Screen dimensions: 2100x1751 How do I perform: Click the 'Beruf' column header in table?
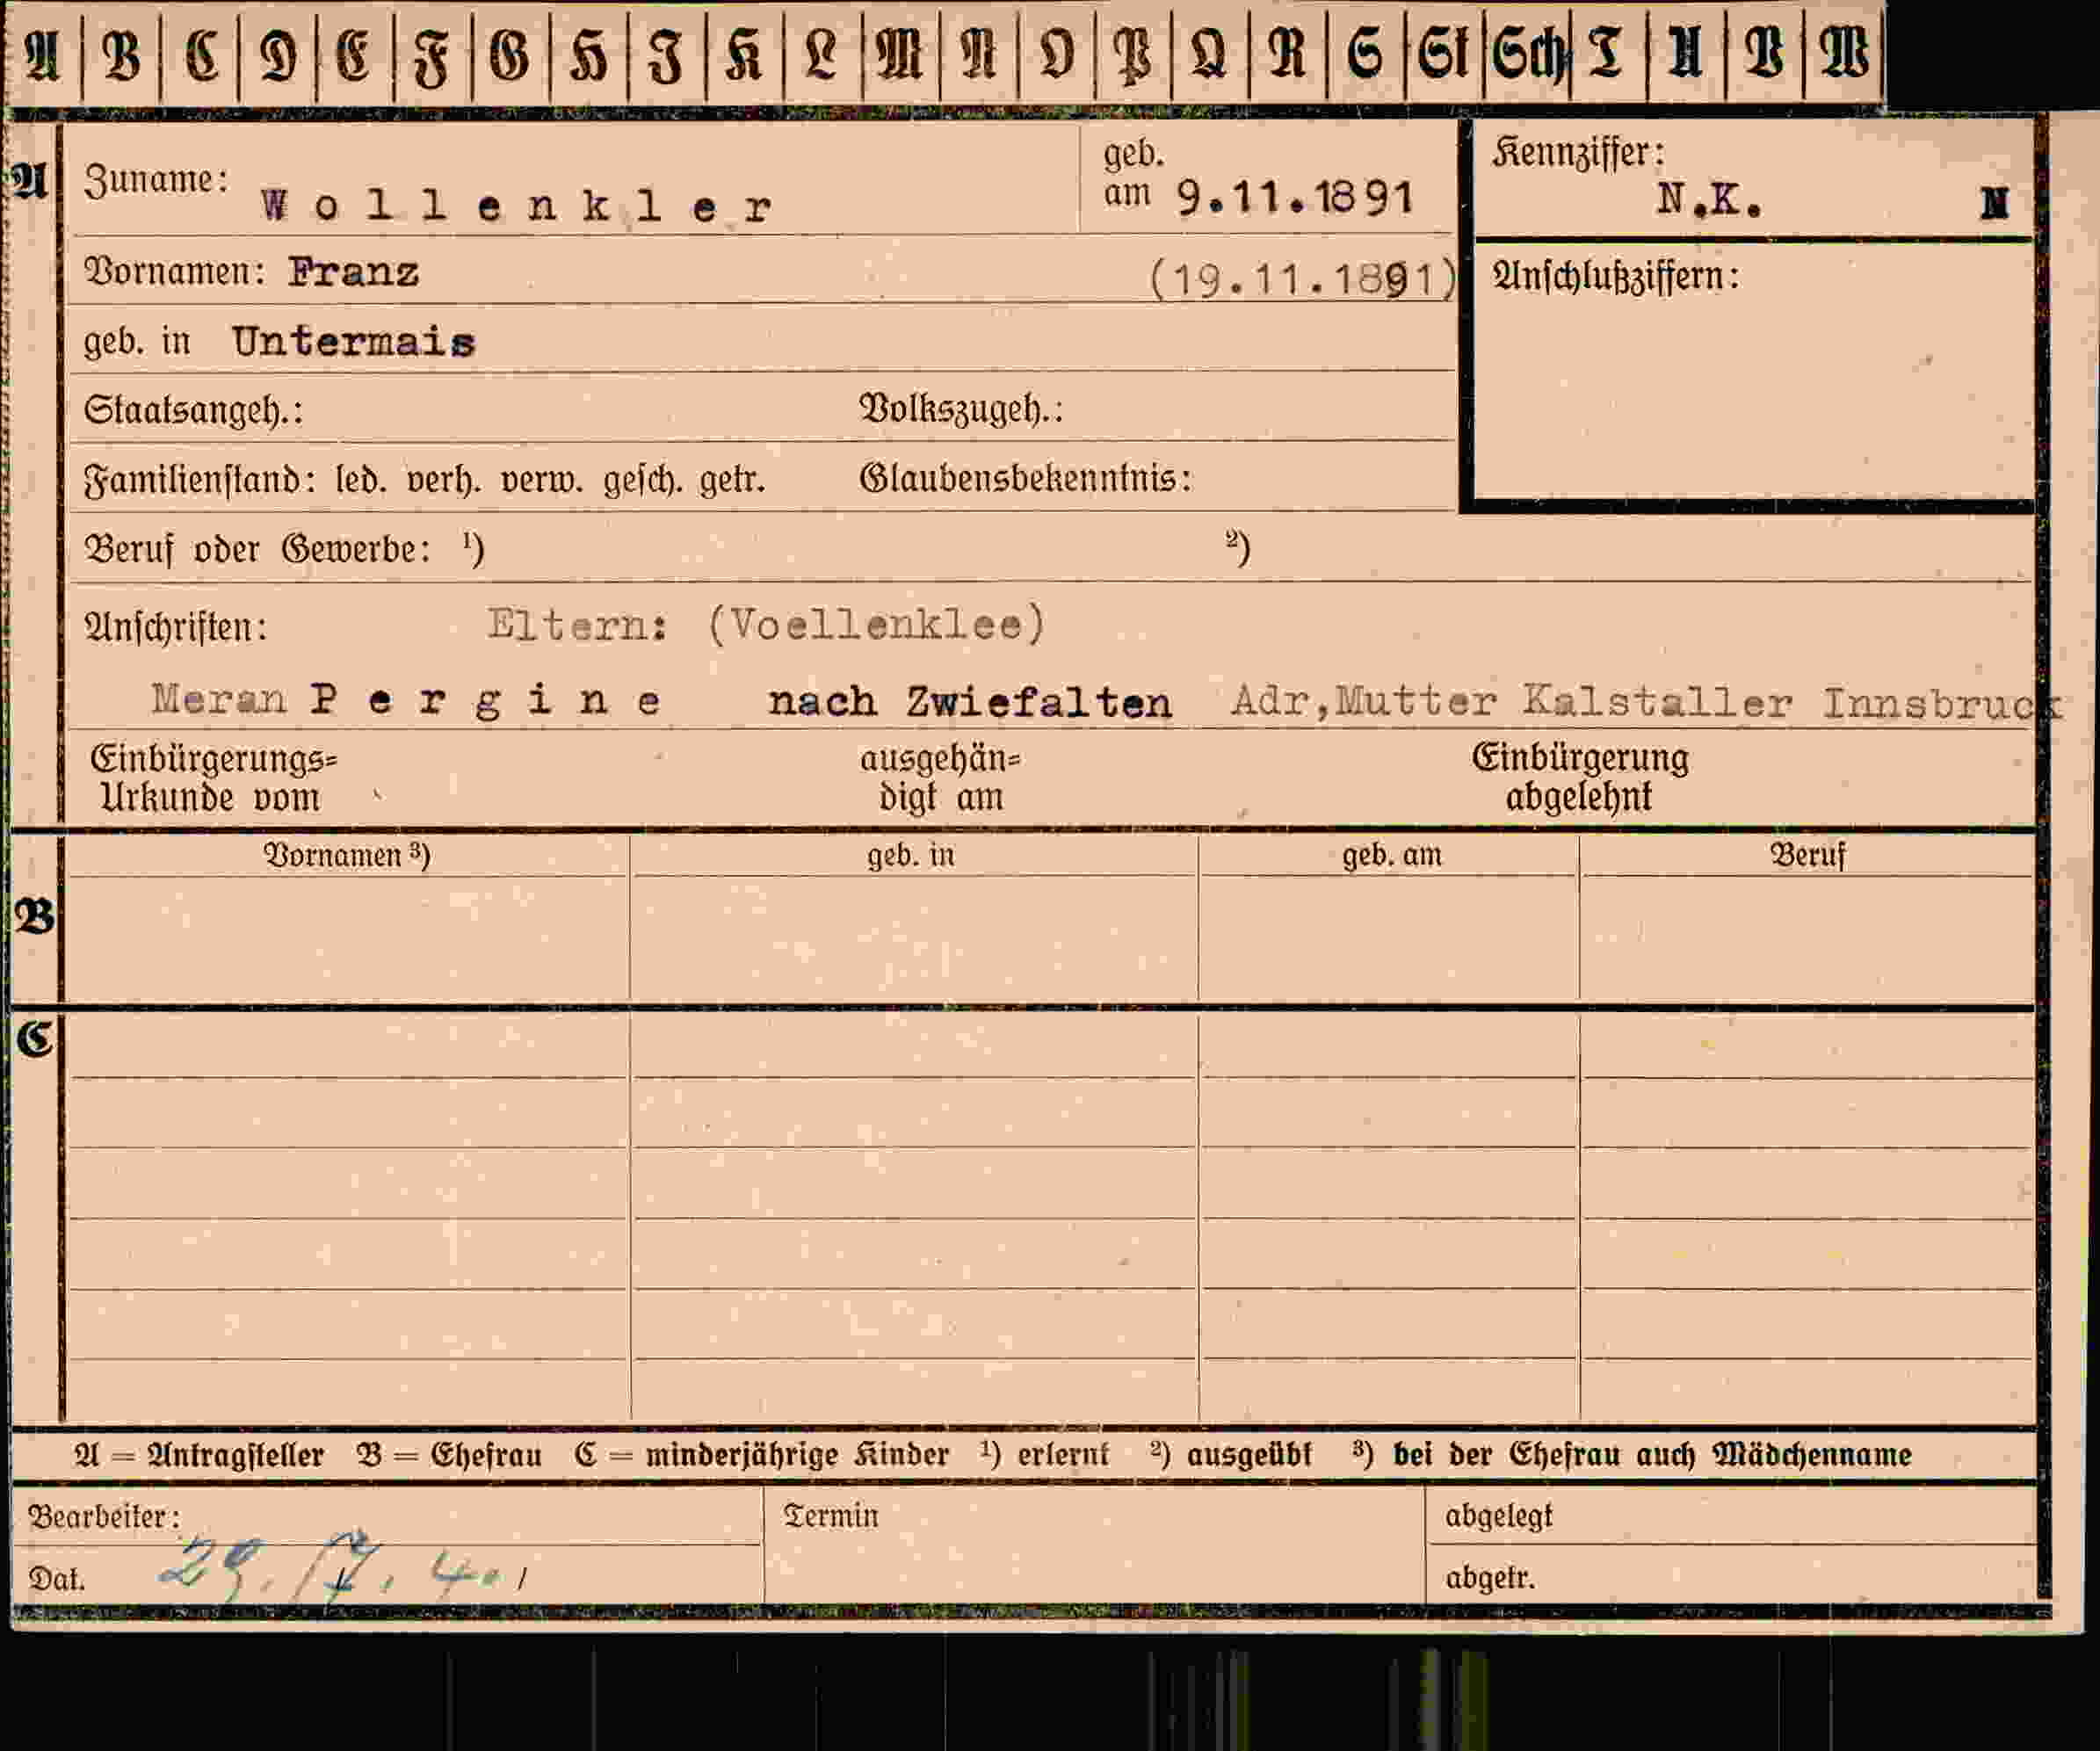pyautogui.click(x=1807, y=856)
